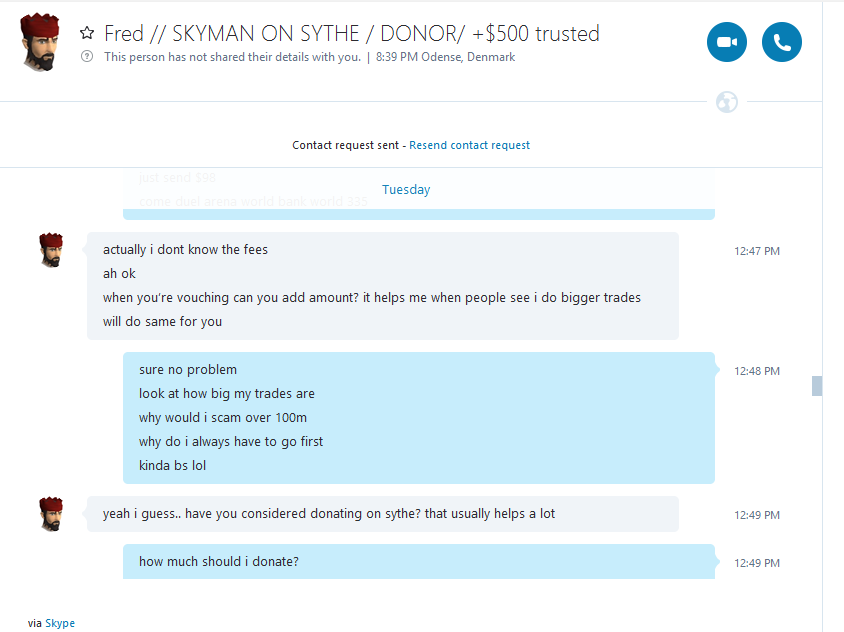Click Resend contact request link
844x632 pixels.
[469, 145]
